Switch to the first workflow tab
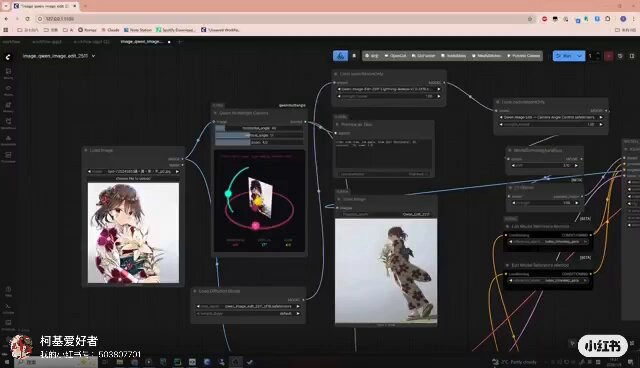The image size is (640, 368). [x=11, y=42]
